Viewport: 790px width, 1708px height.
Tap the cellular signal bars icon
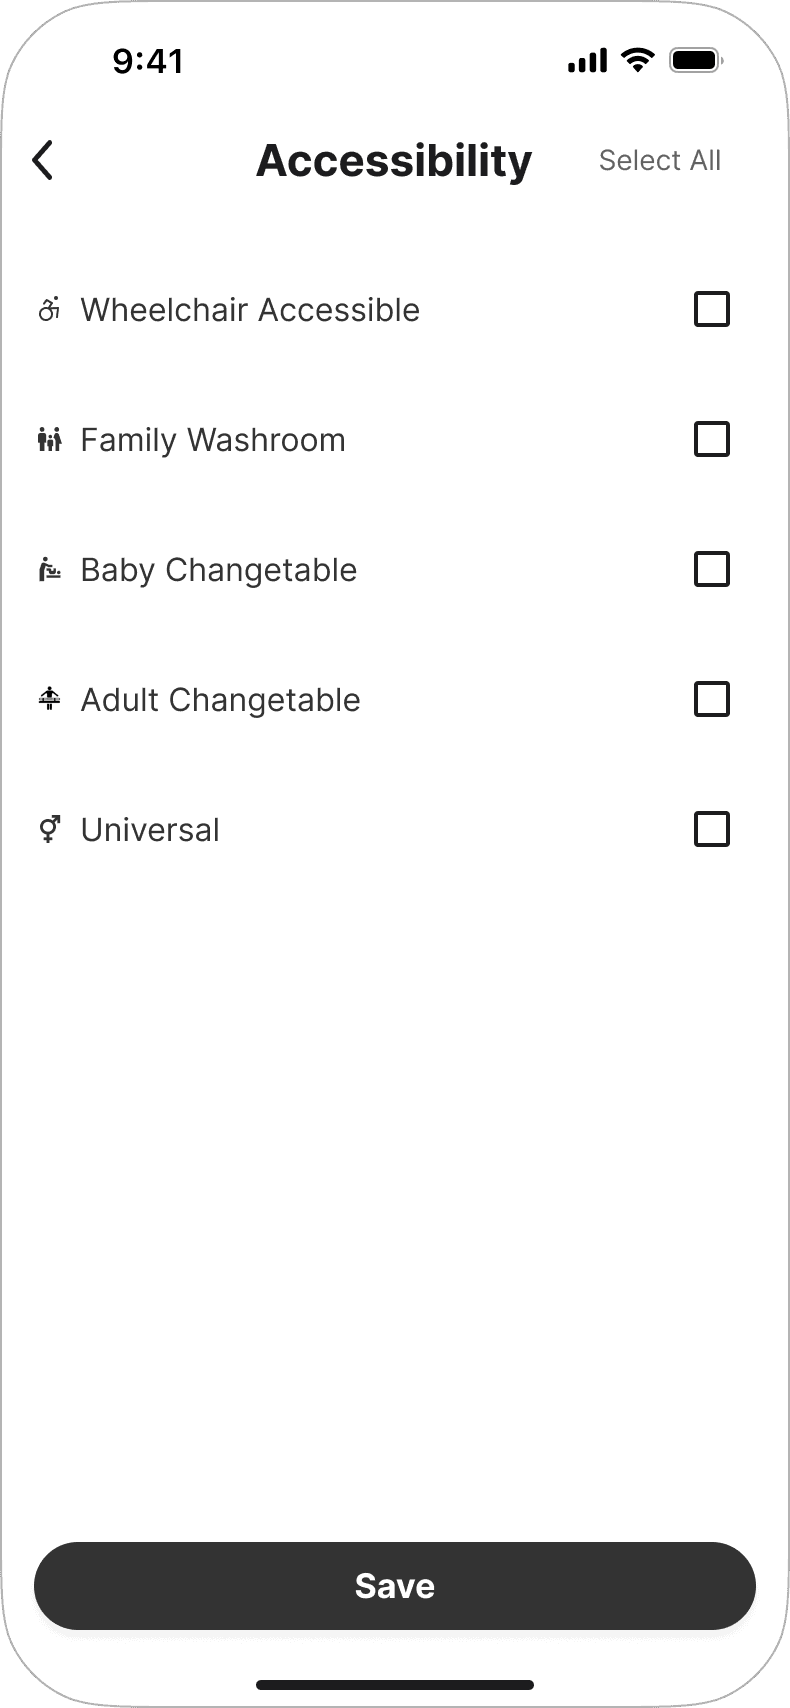click(587, 61)
